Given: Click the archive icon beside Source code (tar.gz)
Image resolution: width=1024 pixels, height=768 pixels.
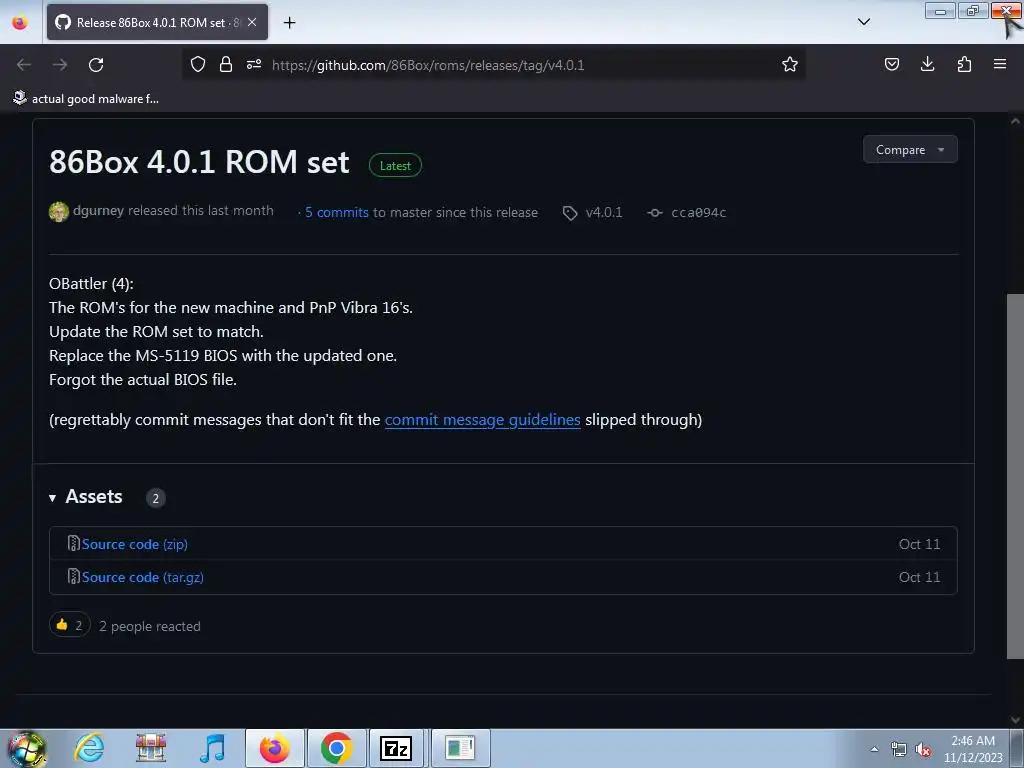Looking at the screenshot, I should (x=73, y=577).
